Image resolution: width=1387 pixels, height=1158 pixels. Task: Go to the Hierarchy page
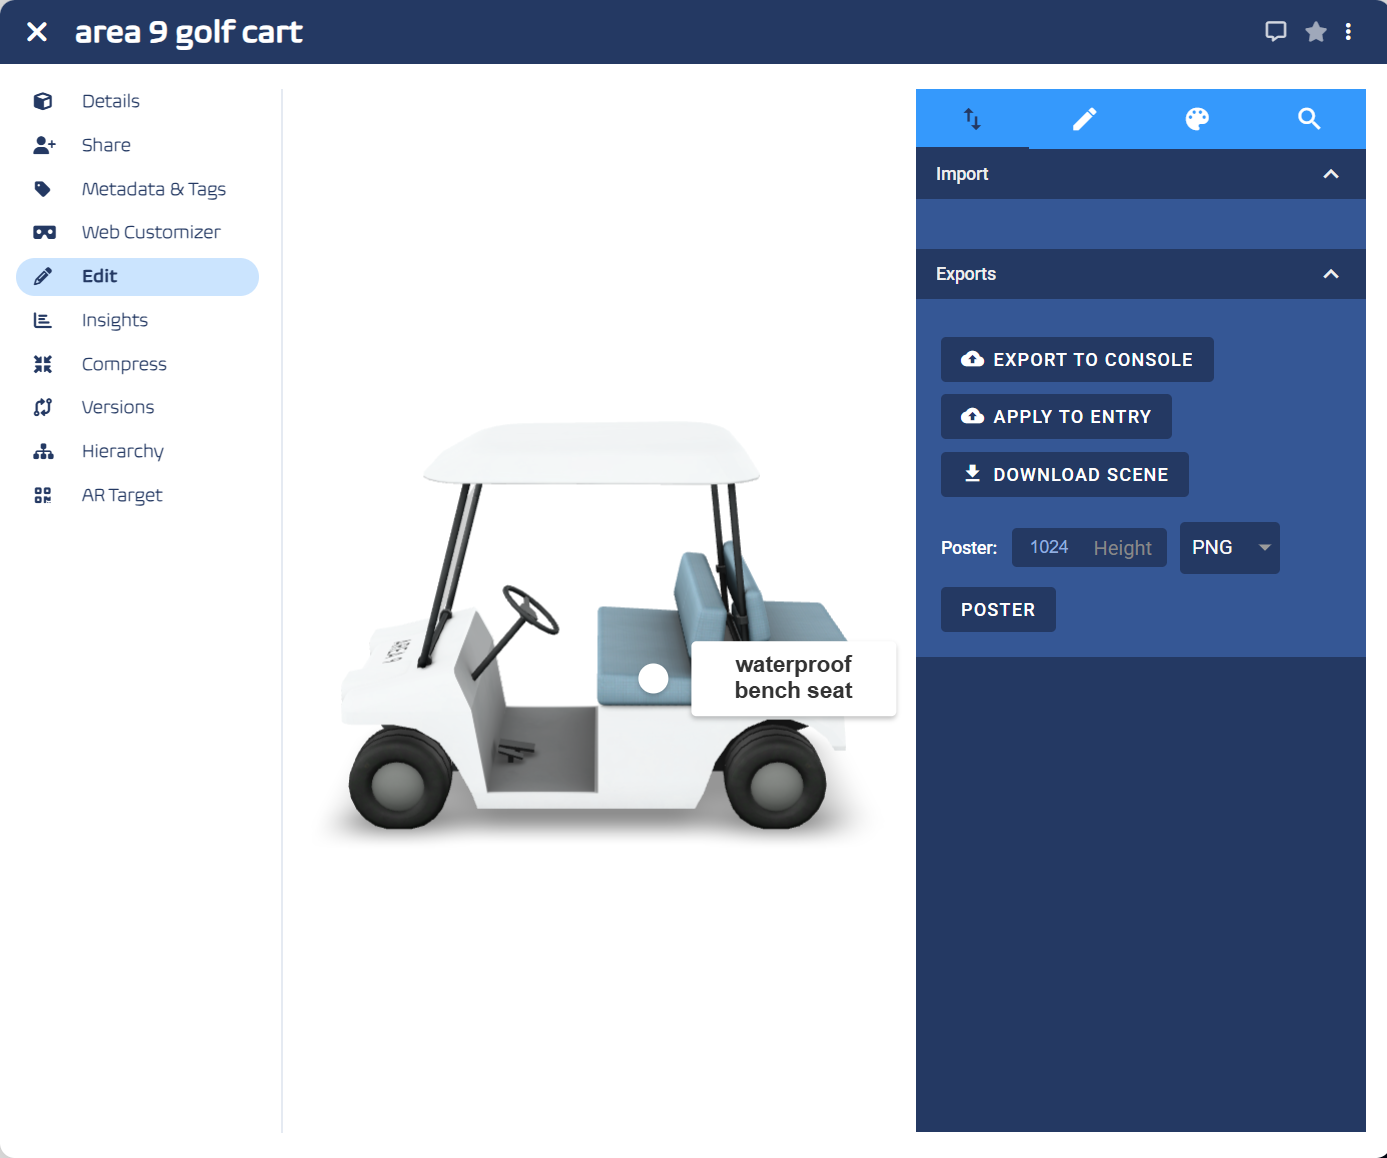pyautogui.click(x=122, y=451)
